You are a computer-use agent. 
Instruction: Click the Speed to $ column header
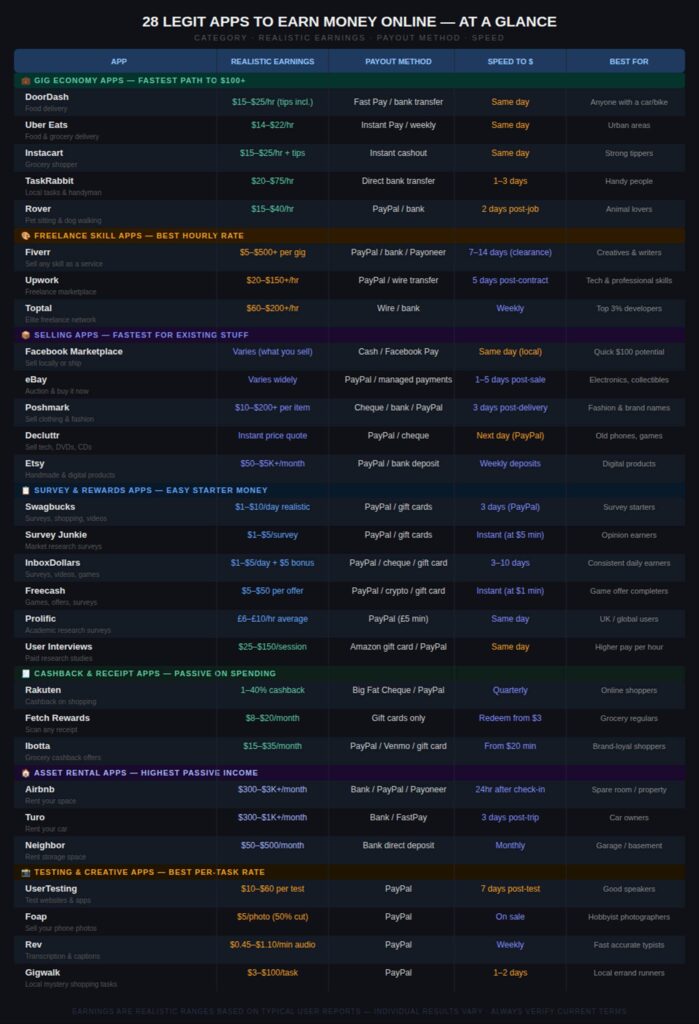[510, 61]
